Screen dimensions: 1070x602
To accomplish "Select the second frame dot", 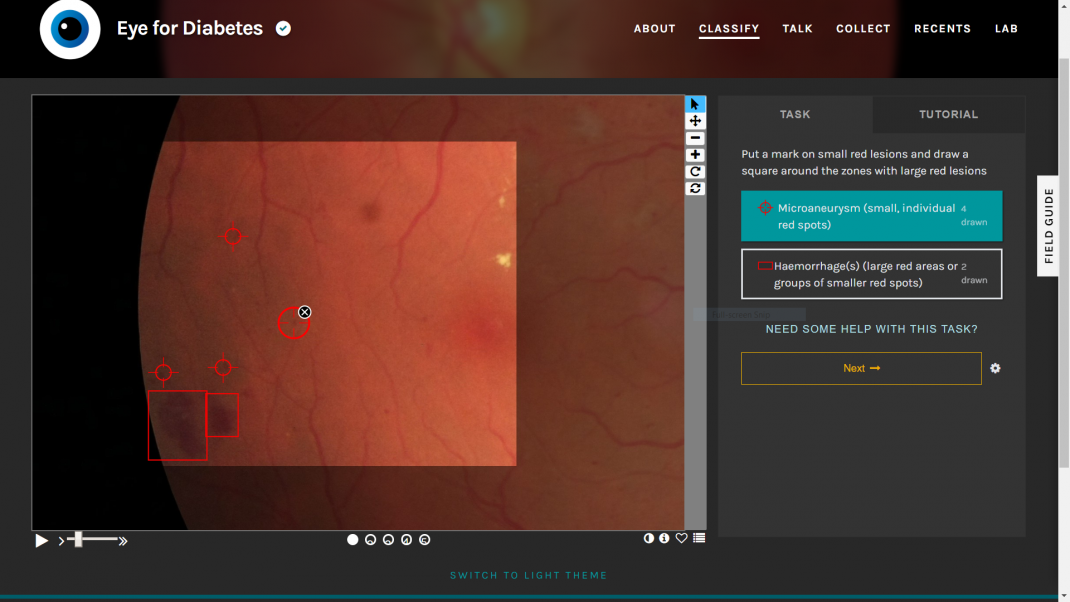I will 371,540.
